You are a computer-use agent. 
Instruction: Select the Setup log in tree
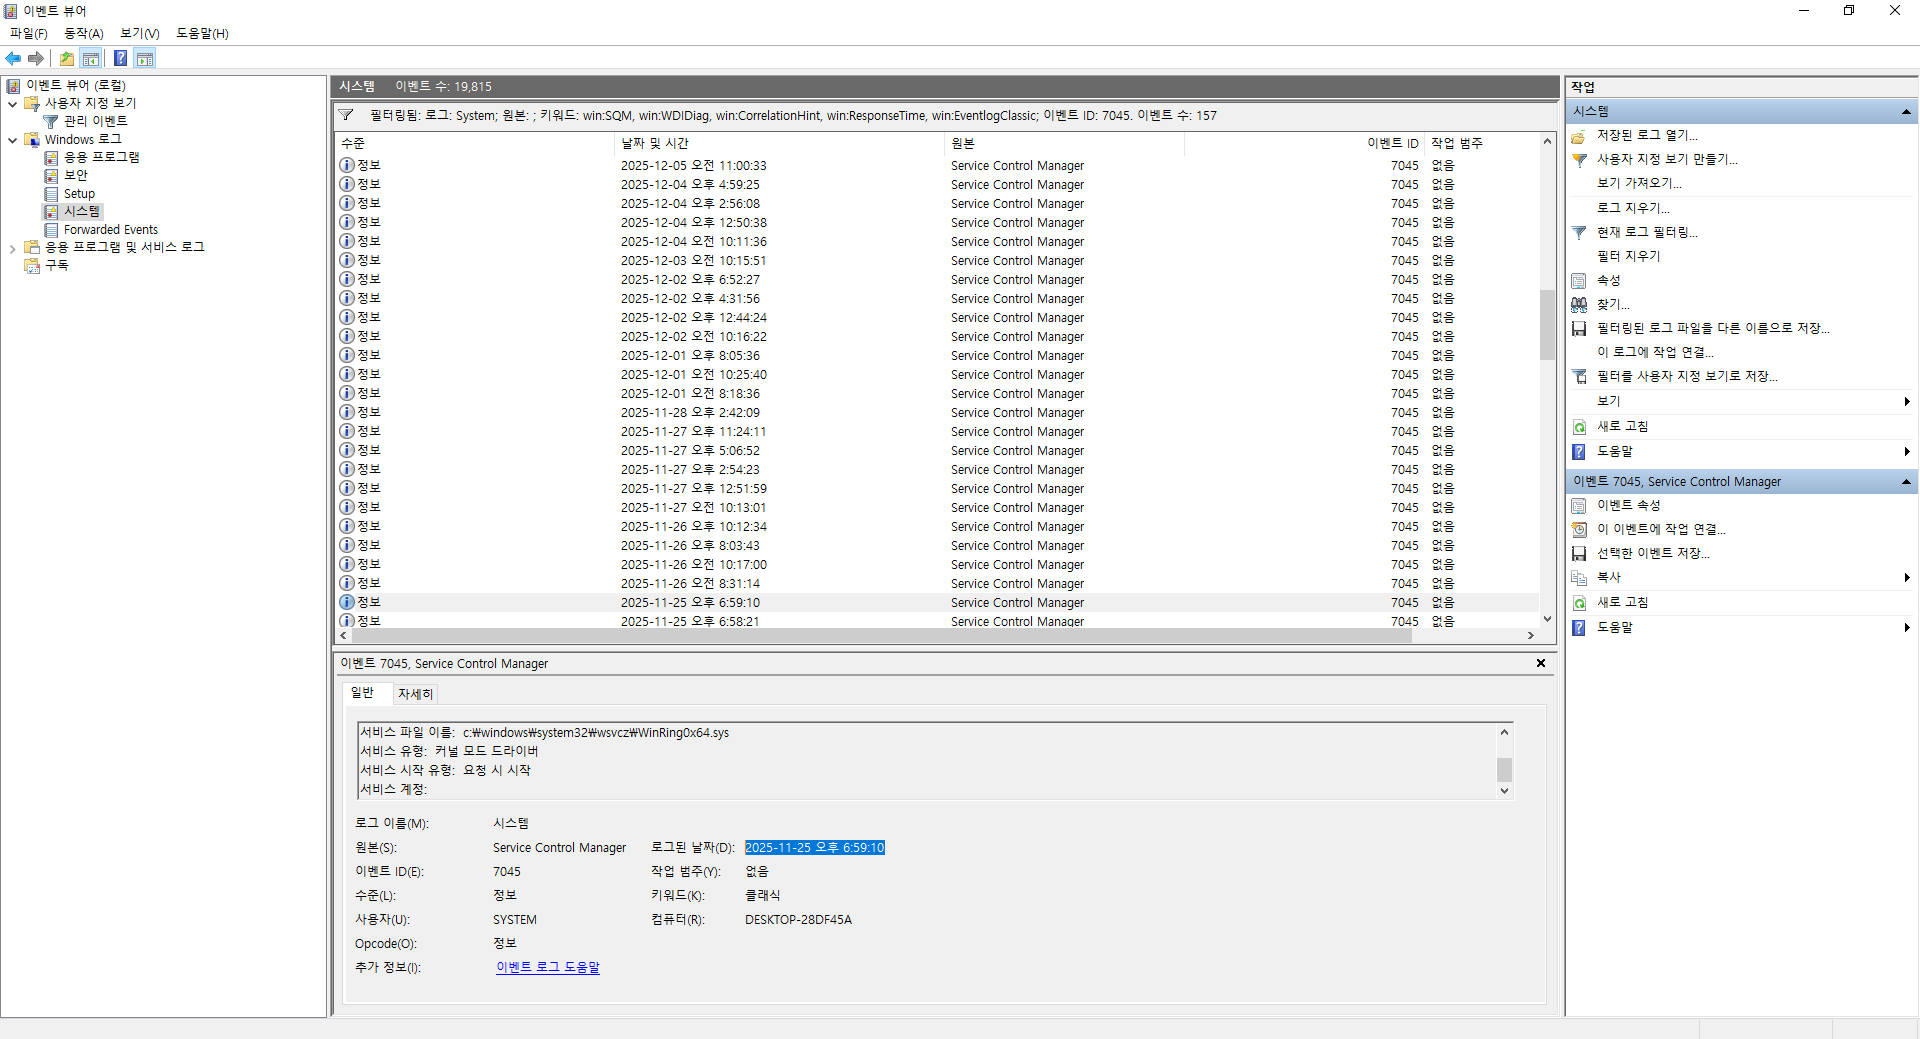click(79, 194)
